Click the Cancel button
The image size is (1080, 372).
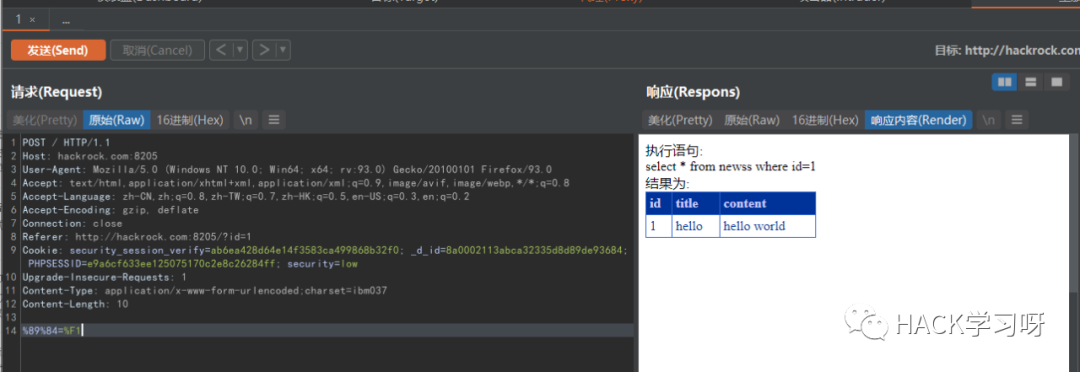[157, 50]
